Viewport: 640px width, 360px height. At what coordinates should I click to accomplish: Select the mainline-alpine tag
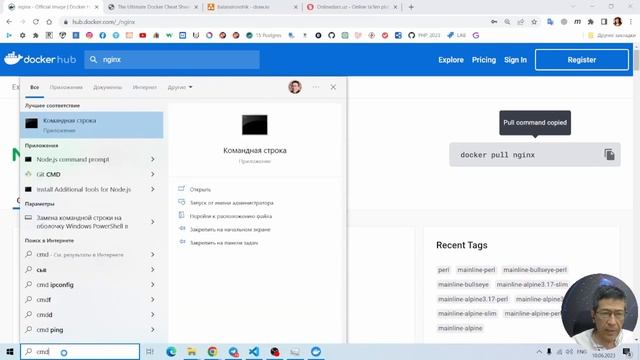click(460, 328)
